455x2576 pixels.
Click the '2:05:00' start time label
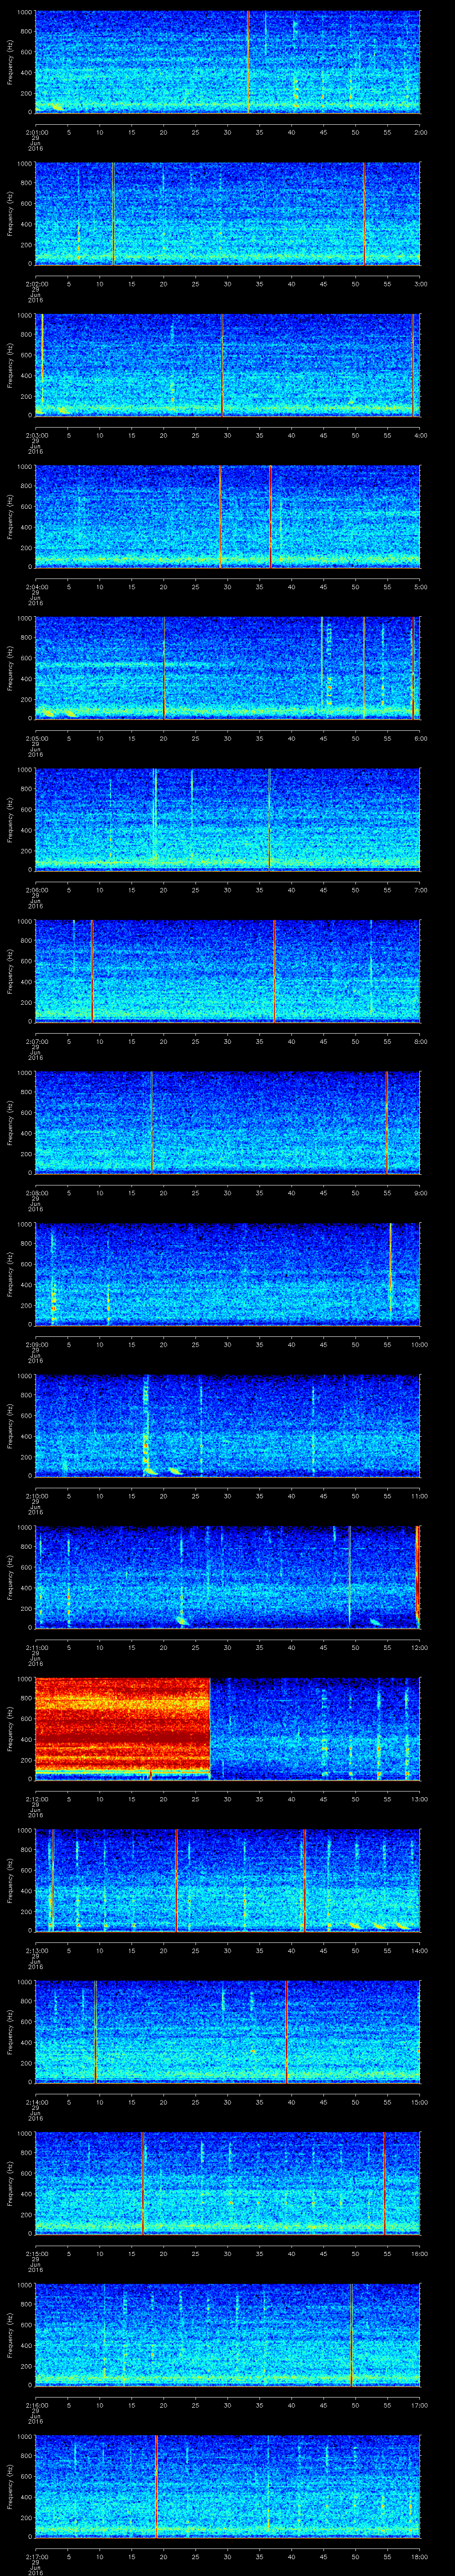pos(36,739)
